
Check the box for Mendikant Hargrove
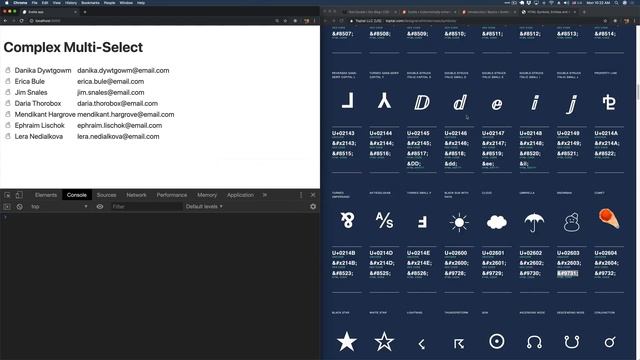(8, 114)
